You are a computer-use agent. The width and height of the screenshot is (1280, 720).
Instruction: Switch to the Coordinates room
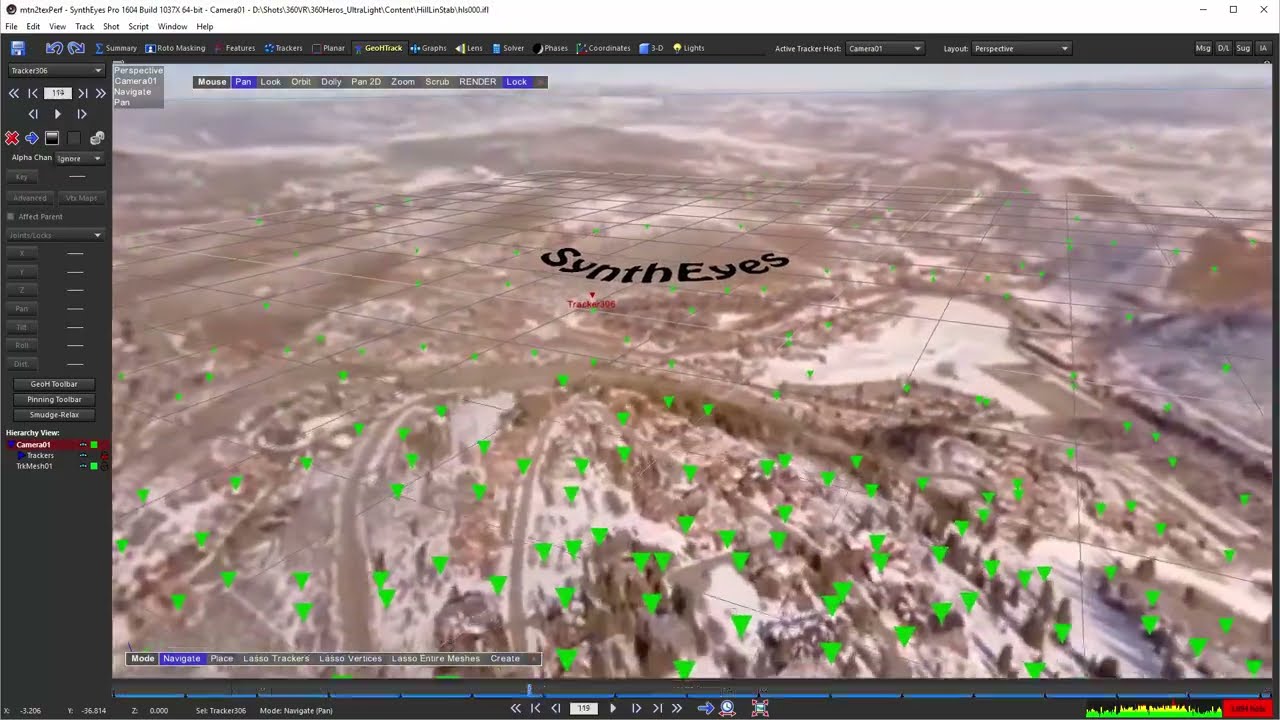tap(604, 48)
